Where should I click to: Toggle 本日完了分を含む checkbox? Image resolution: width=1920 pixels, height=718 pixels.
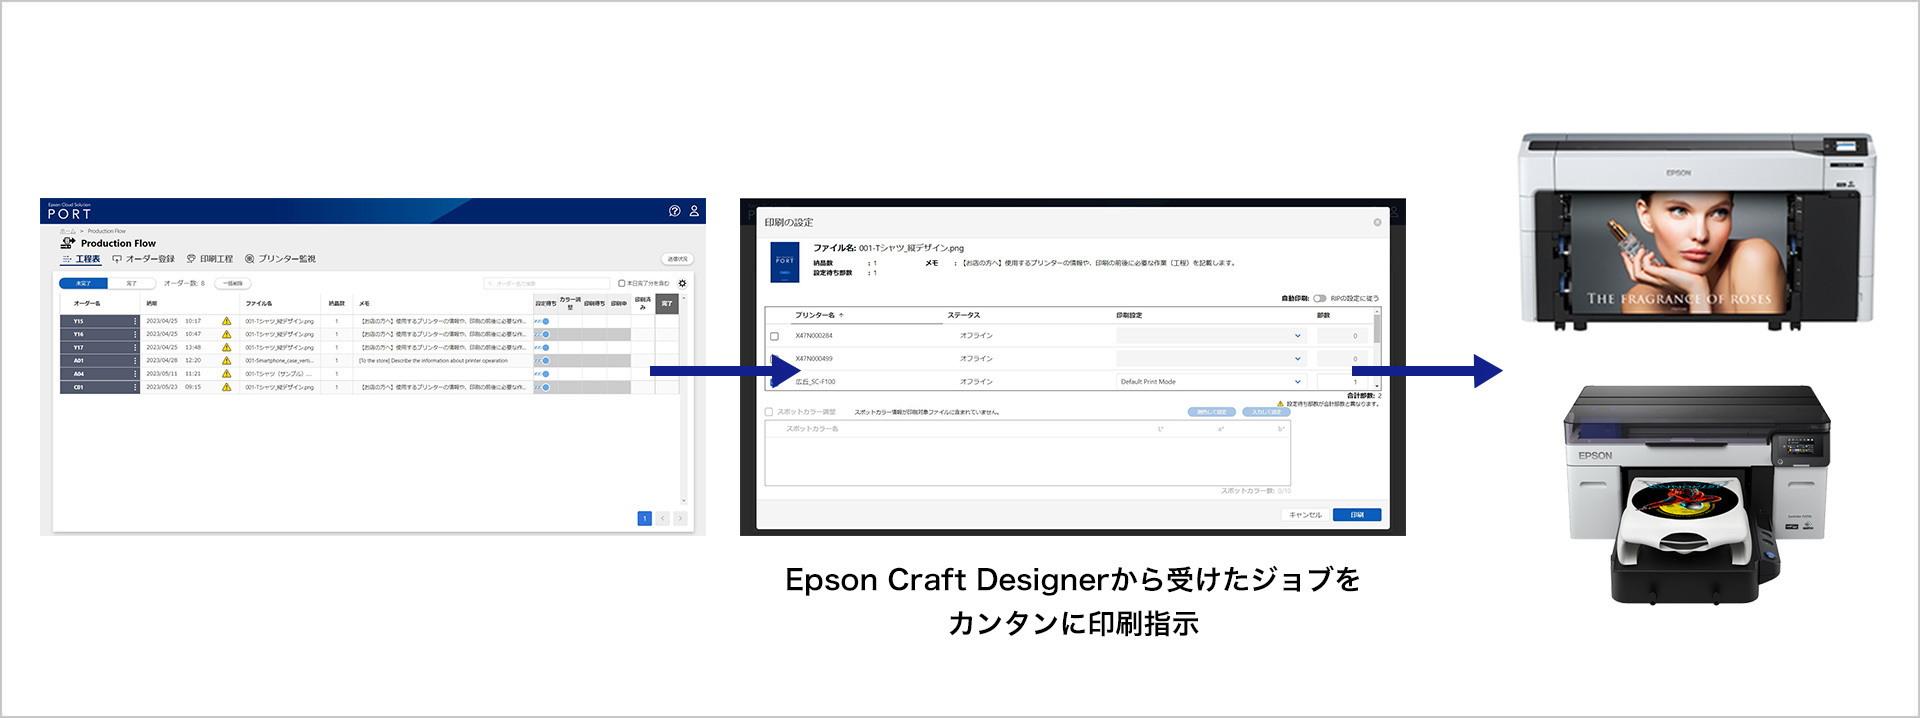pyautogui.click(x=621, y=284)
